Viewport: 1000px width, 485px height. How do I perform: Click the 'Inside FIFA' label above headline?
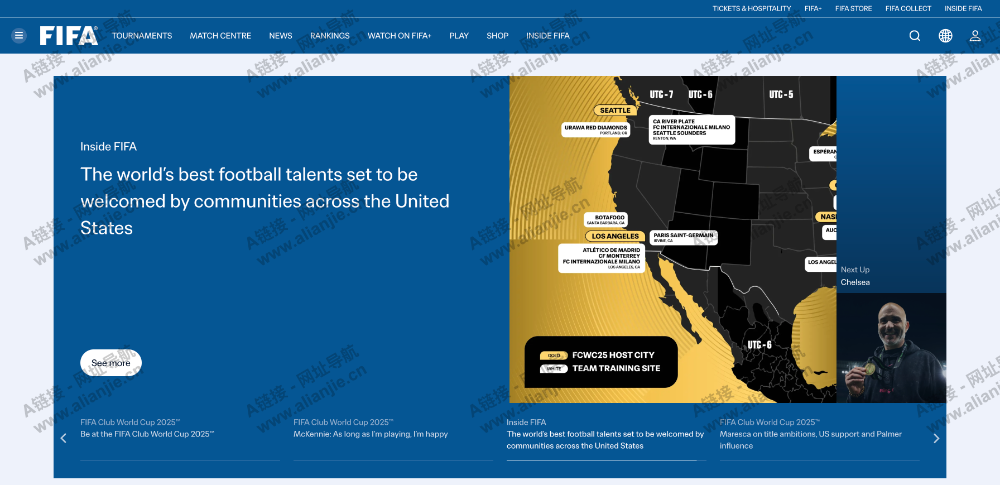tap(108, 147)
